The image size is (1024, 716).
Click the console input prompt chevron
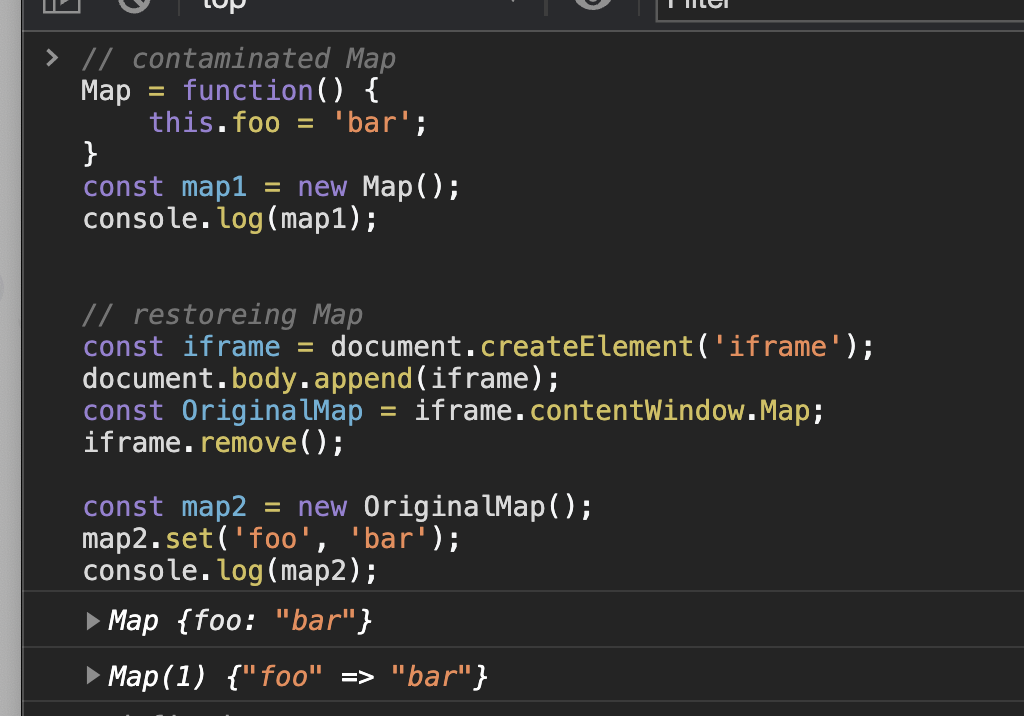[x=52, y=58]
